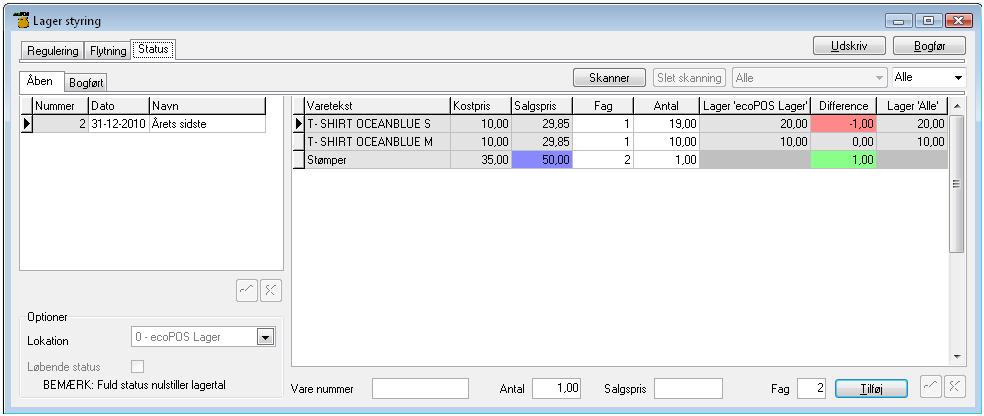Click the Vare nummer input field
984x416 pixels.
[420, 387]
